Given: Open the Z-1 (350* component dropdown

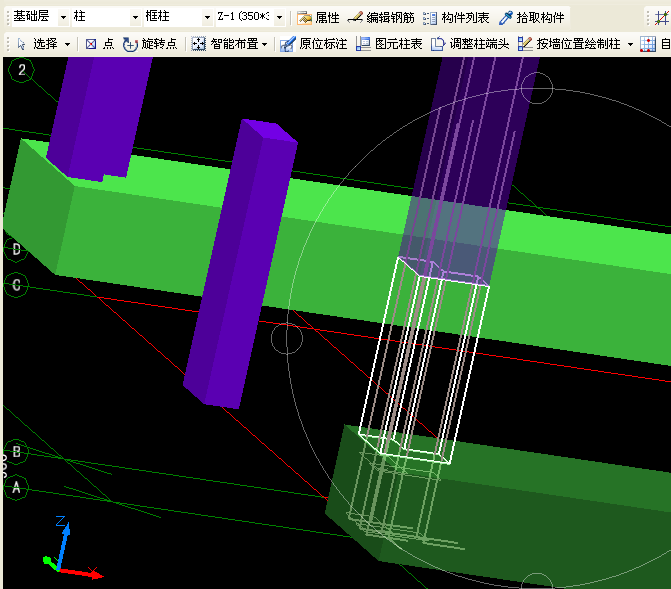Looking at the screenshot, I should (279, 18).
